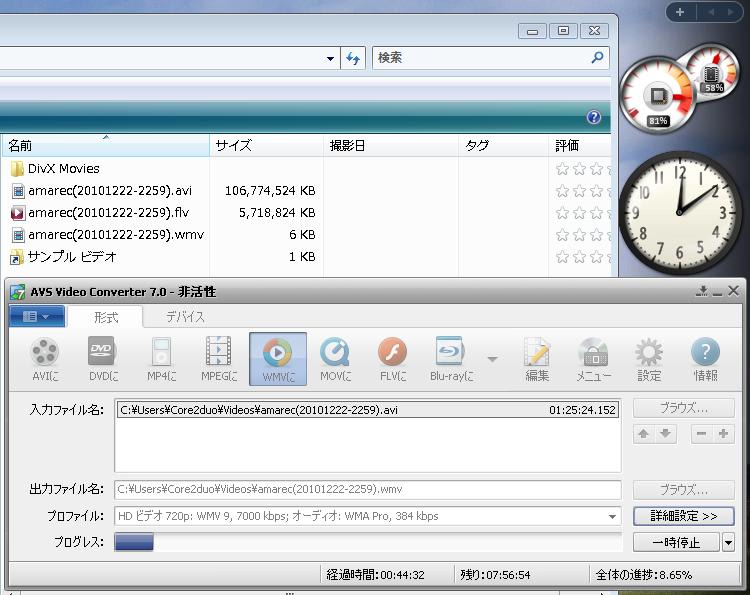Open 情報 help information icon
Screen dimensions: 750x595
click(x=706, y=360)
